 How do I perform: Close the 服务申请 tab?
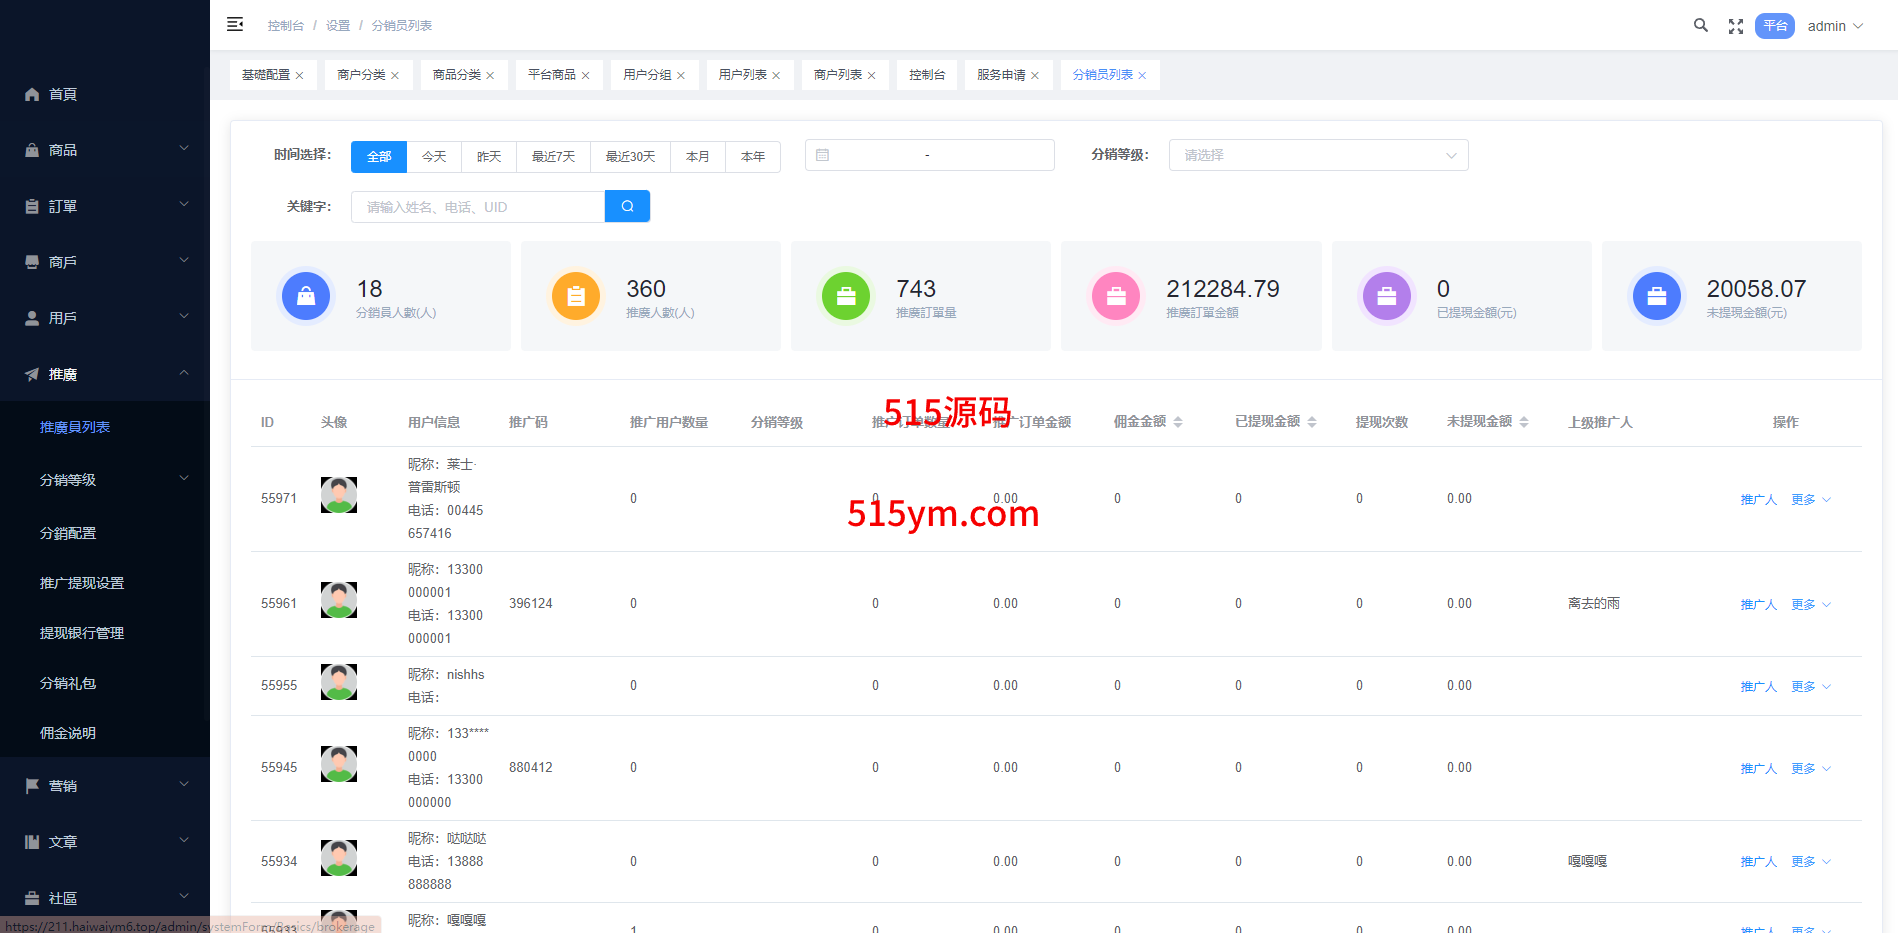pos(1035,76)
